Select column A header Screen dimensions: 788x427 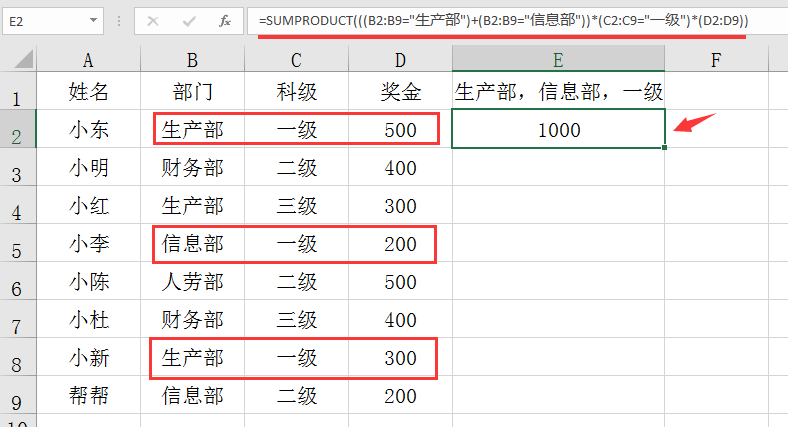[88, 59]
